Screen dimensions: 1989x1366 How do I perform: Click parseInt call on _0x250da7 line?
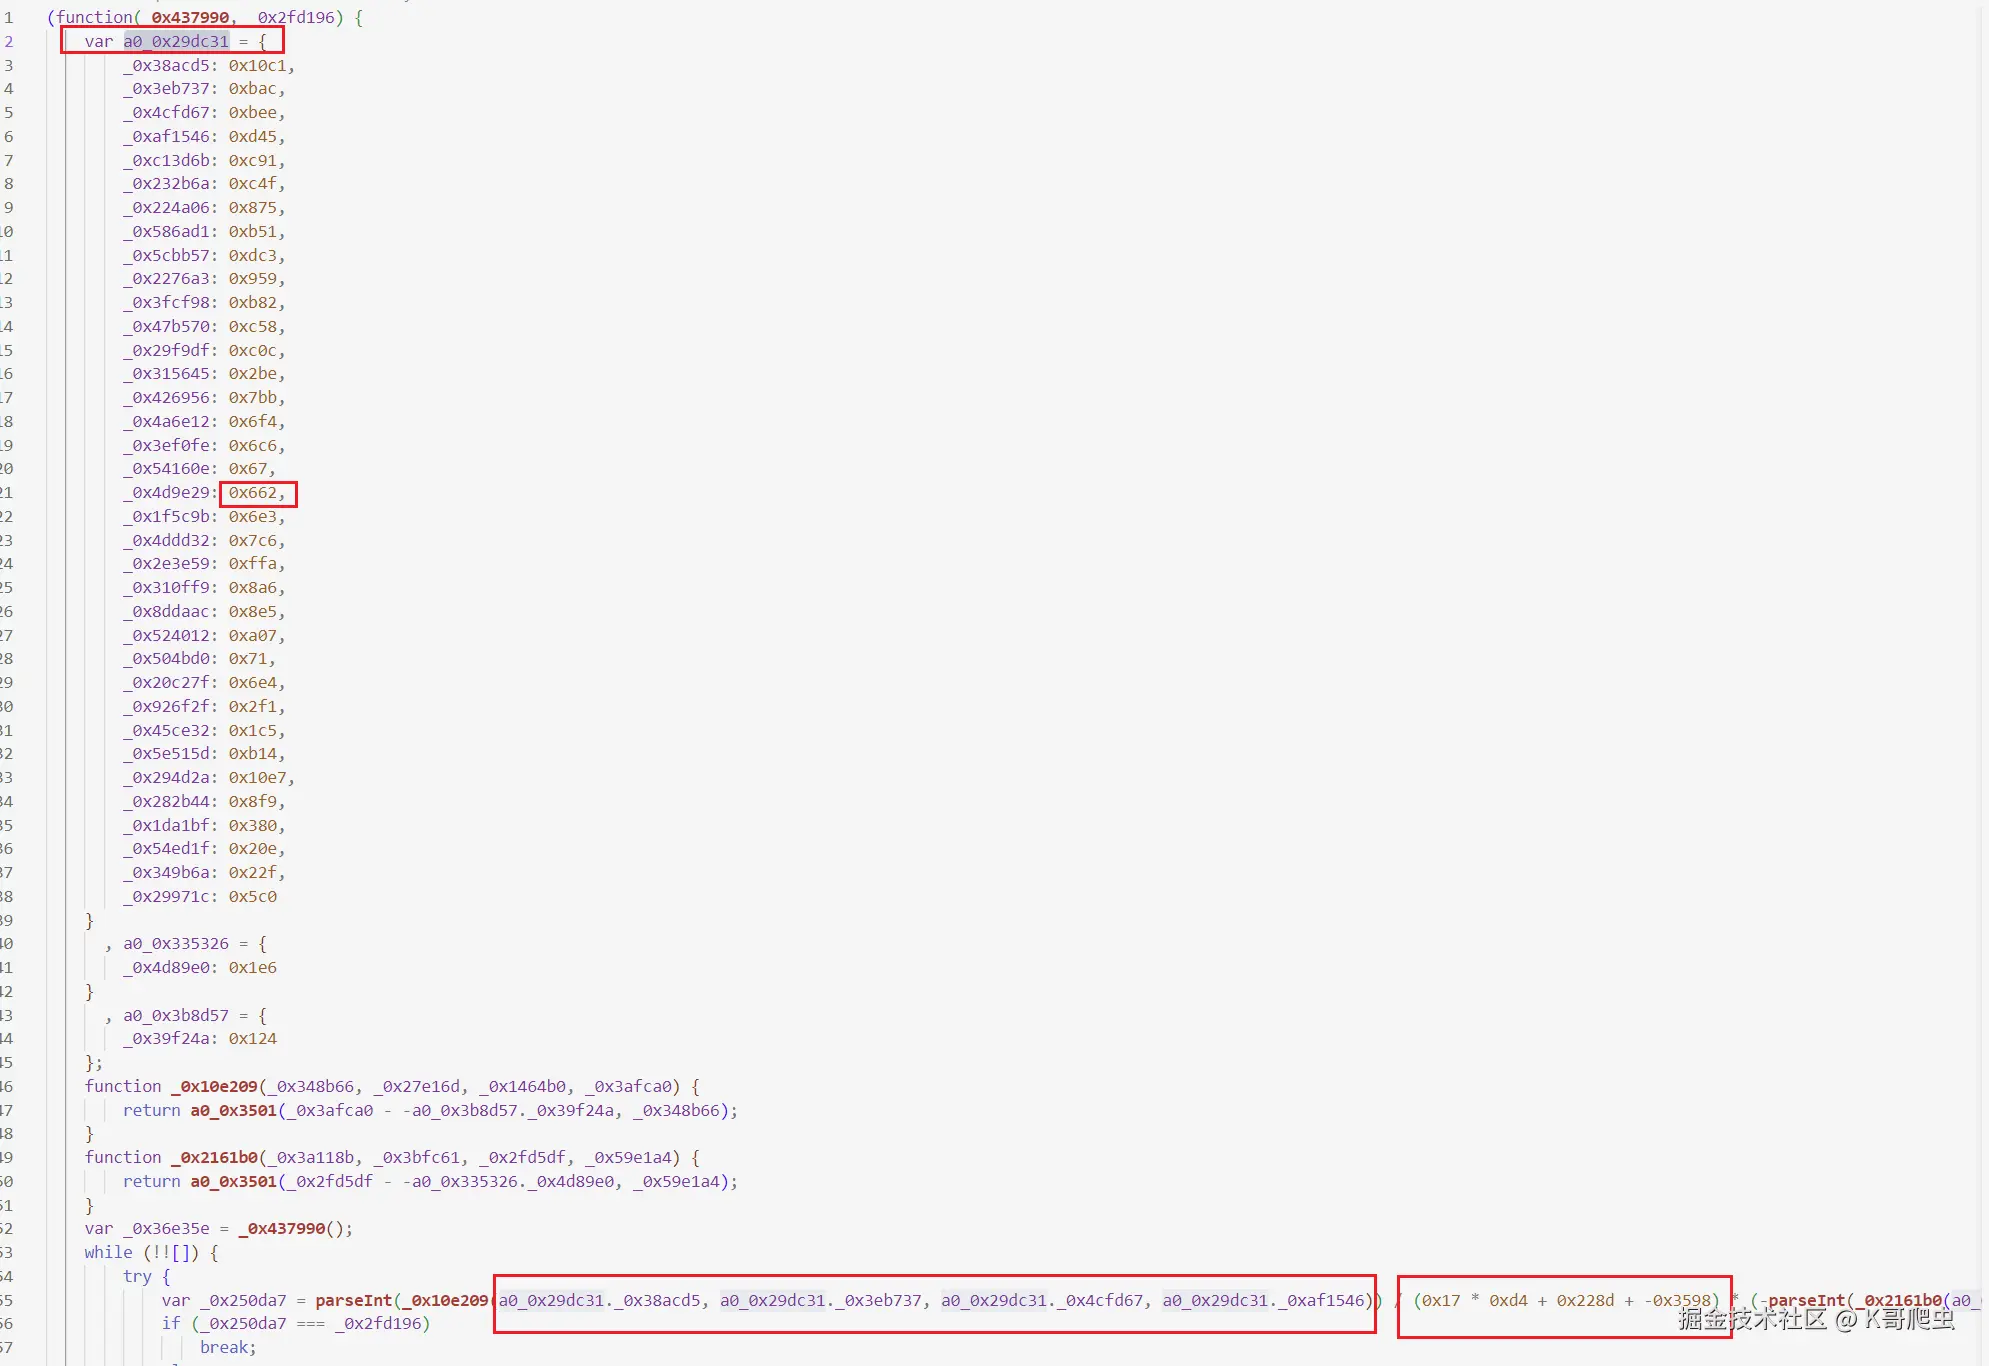tap(353, 1300)
